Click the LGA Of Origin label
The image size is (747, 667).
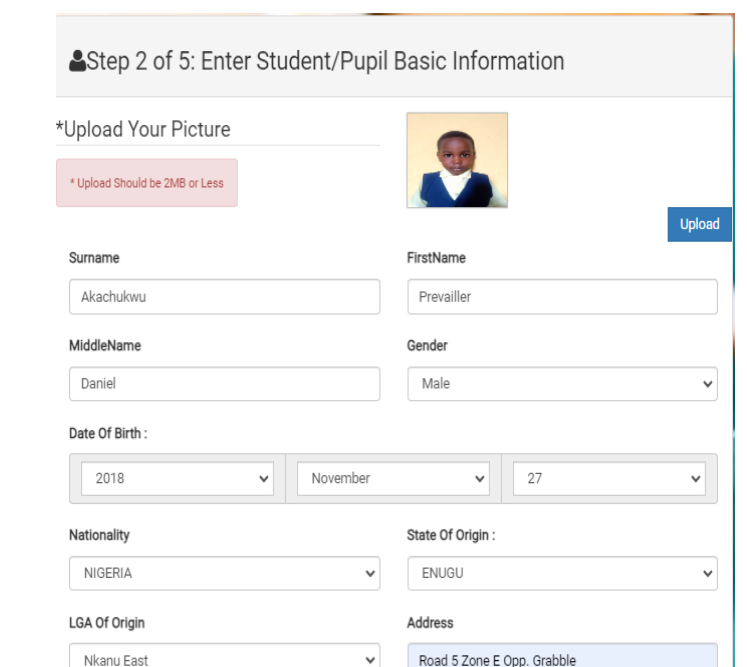click(107, 623)
